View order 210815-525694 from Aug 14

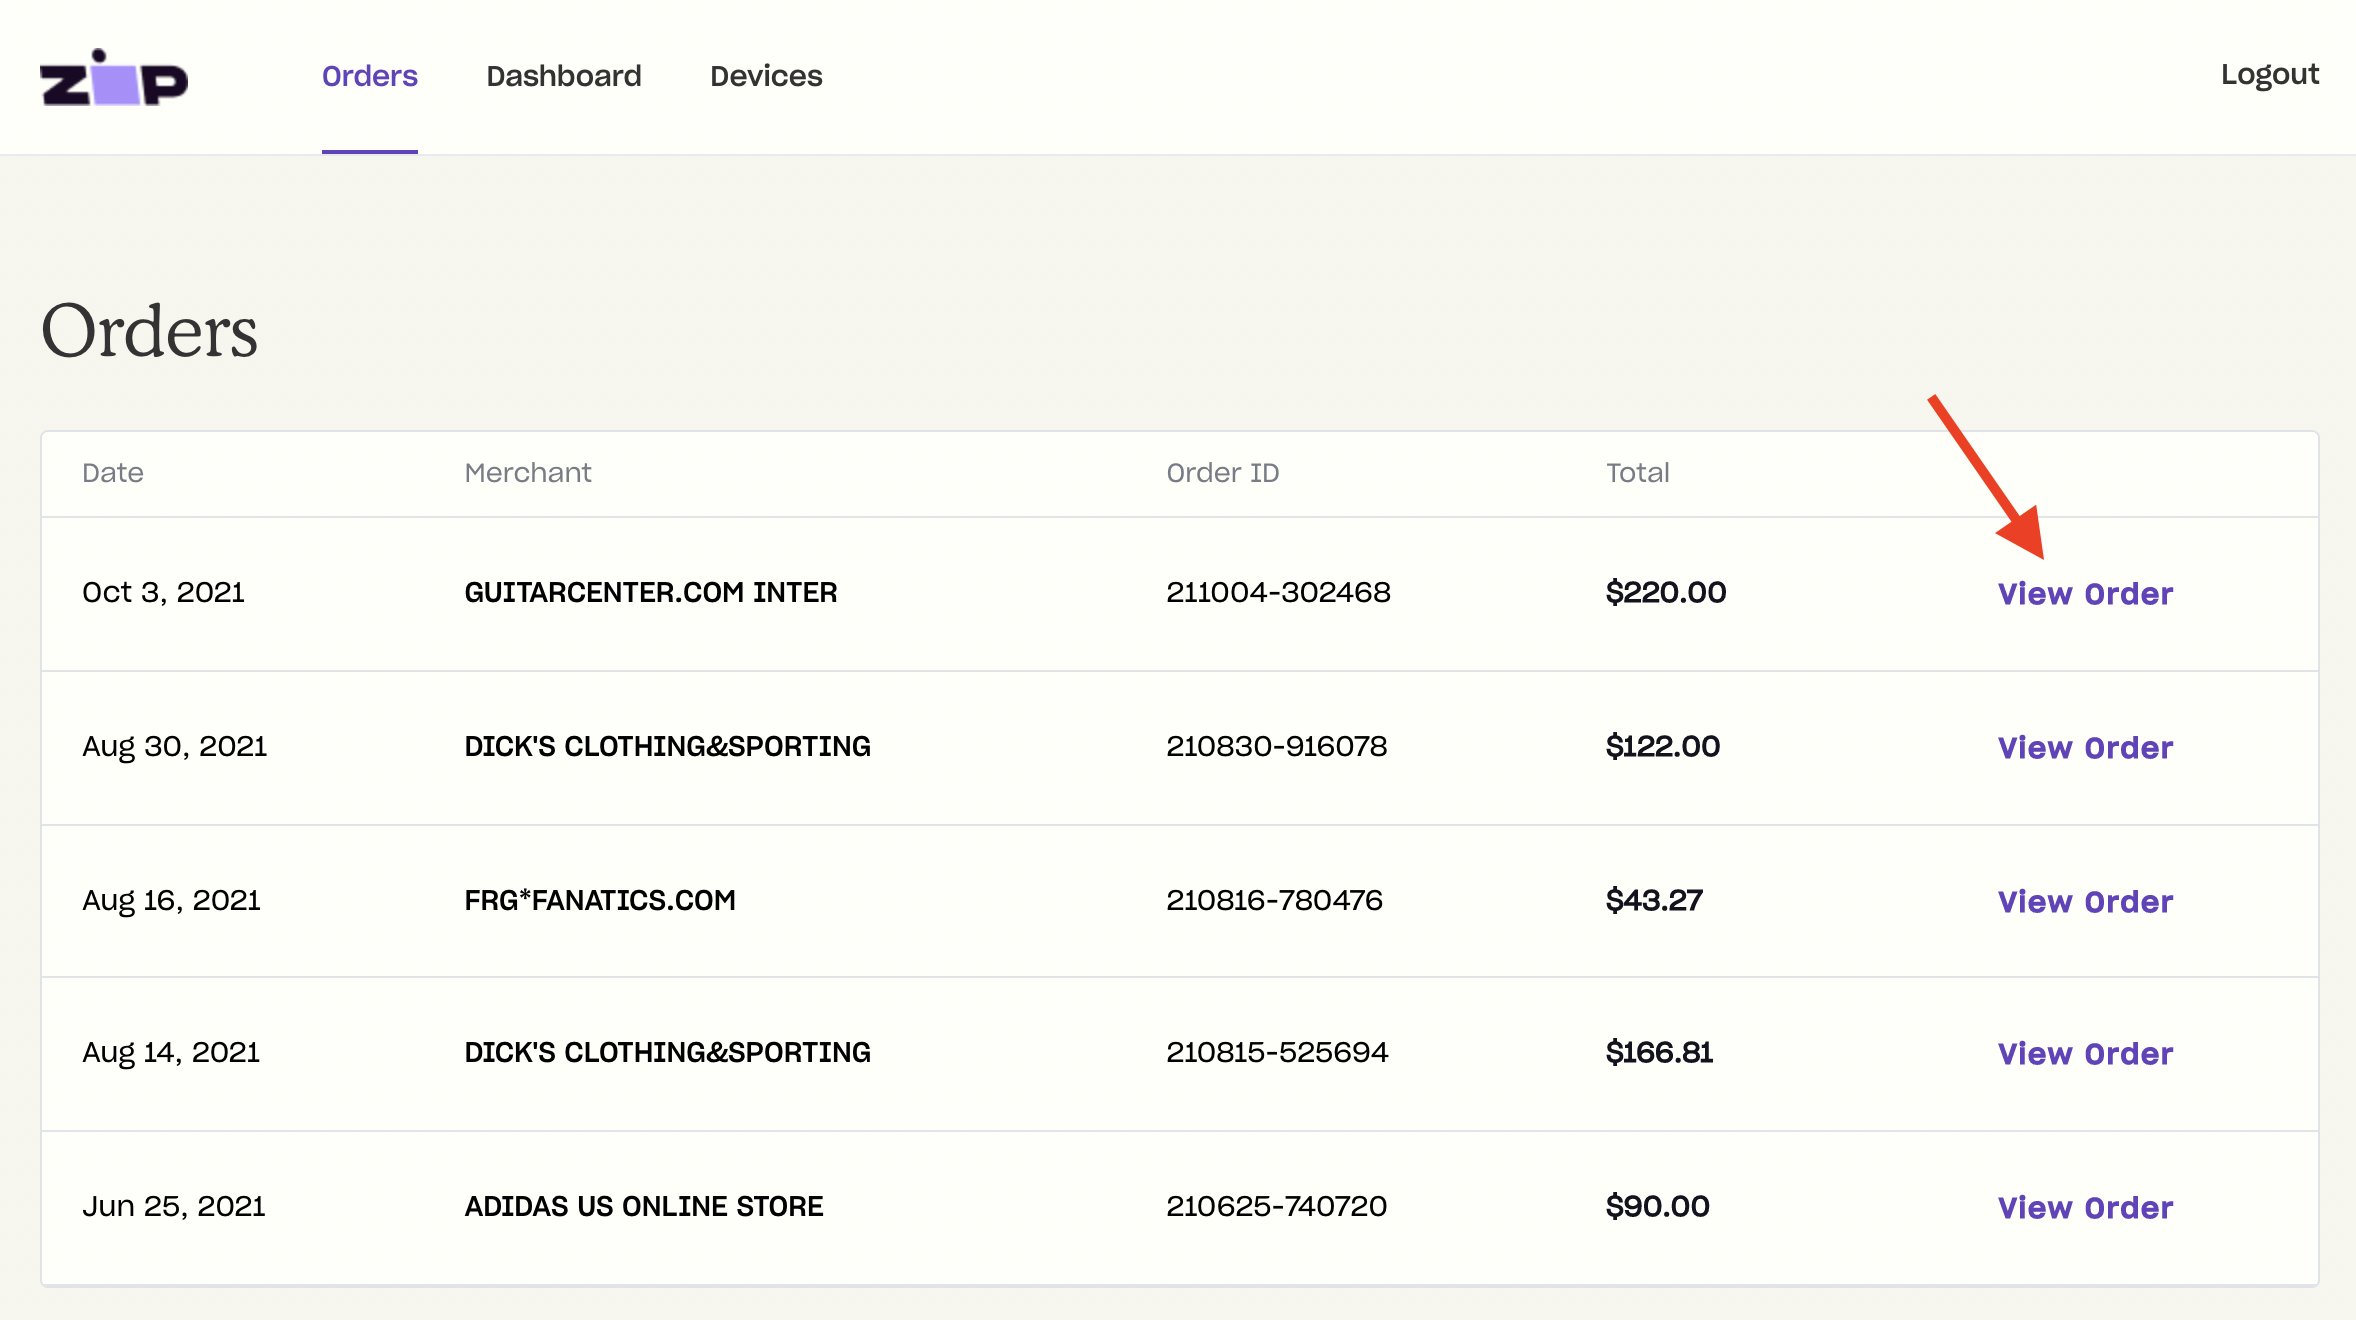pyautogui.click(x=2085, y=1054)
